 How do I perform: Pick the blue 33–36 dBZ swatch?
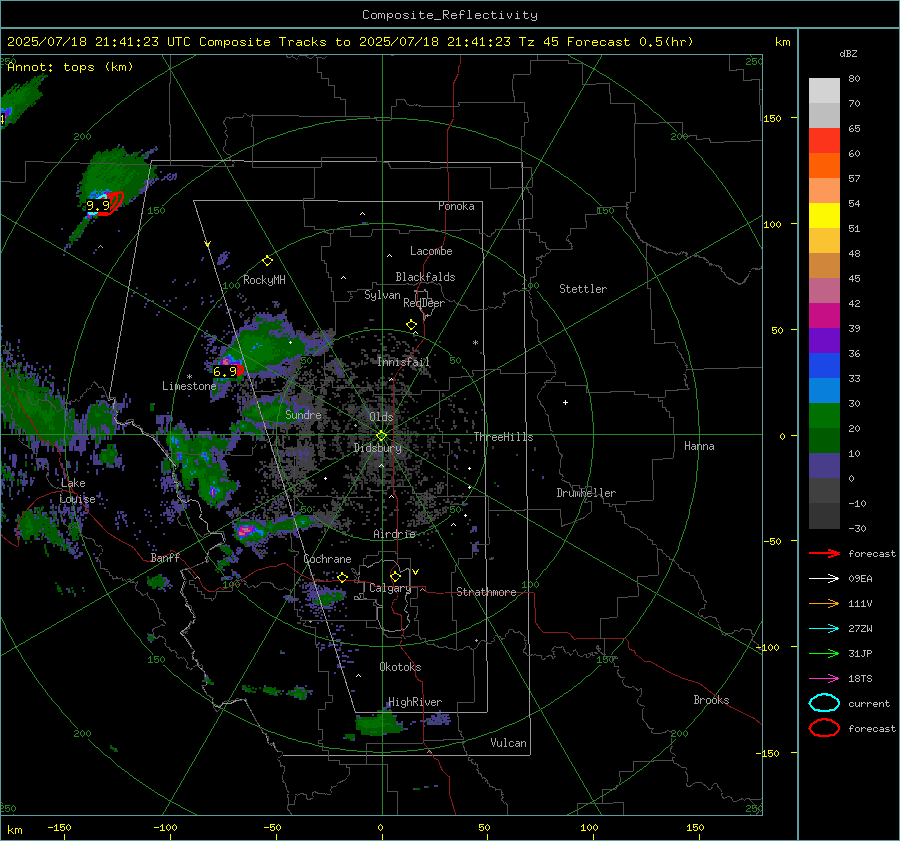point(824,366)
